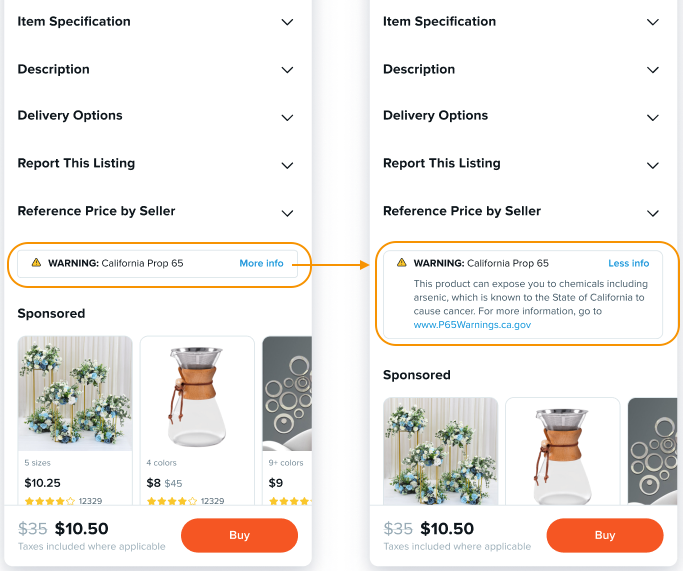This screenshot has width=683, height=571.
Task: Open the www.P65Warnings.ca.gov link
Action: pos(472,325)
